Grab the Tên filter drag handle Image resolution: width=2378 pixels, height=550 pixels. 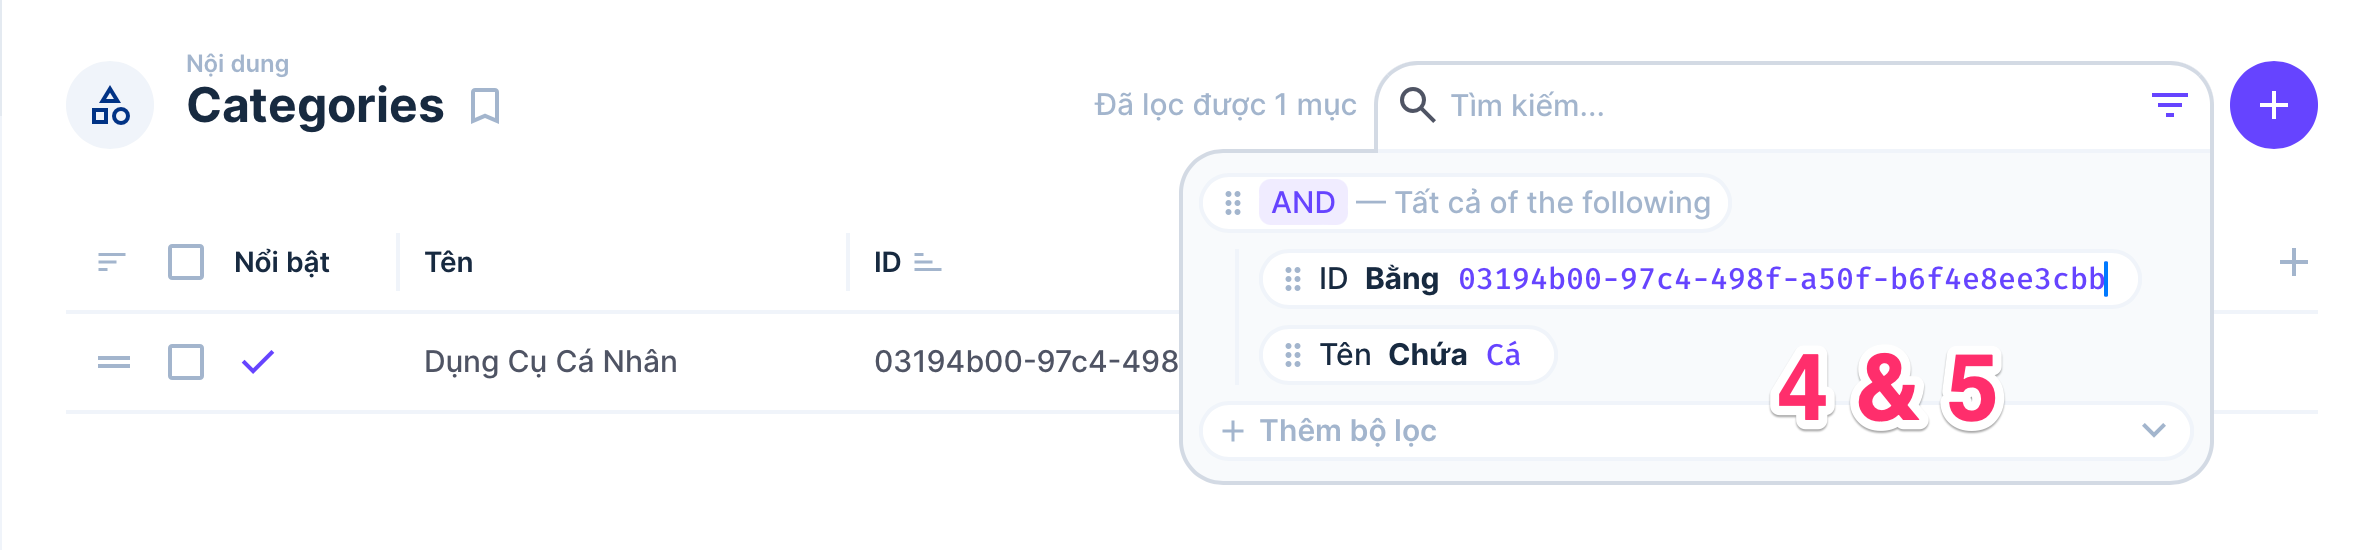(x=1292, y=355)
